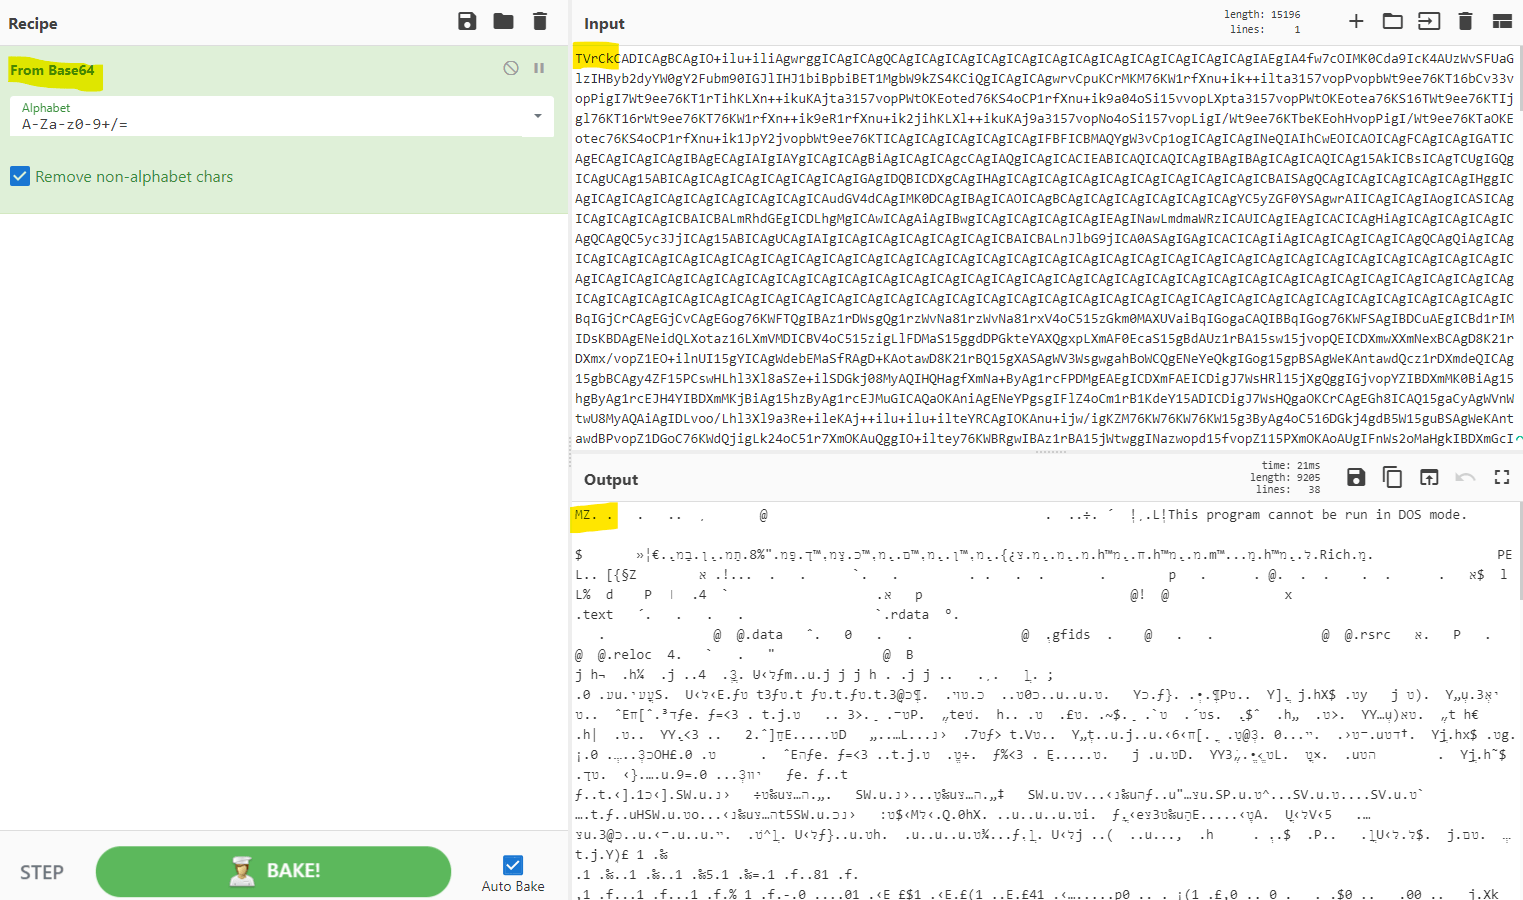Save the recipe with floppy icon

tap(467, 21)
